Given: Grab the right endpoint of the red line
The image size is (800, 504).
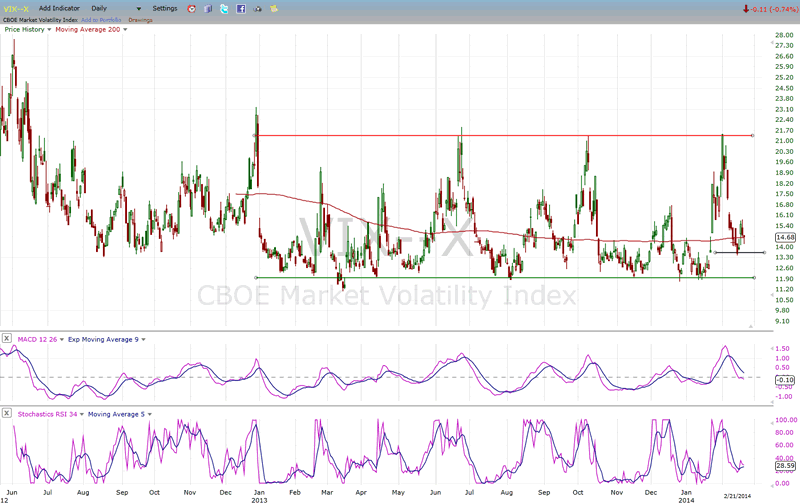Looking at the screenshot, I should 753,136.
